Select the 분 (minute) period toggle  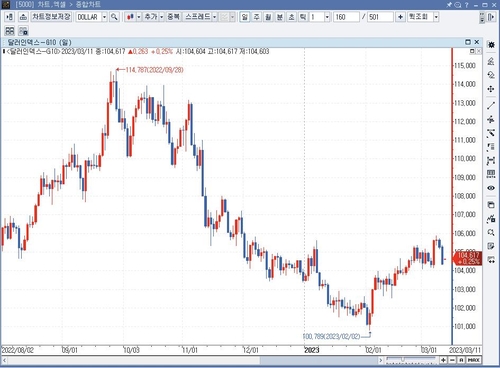(x=280, y=17)
